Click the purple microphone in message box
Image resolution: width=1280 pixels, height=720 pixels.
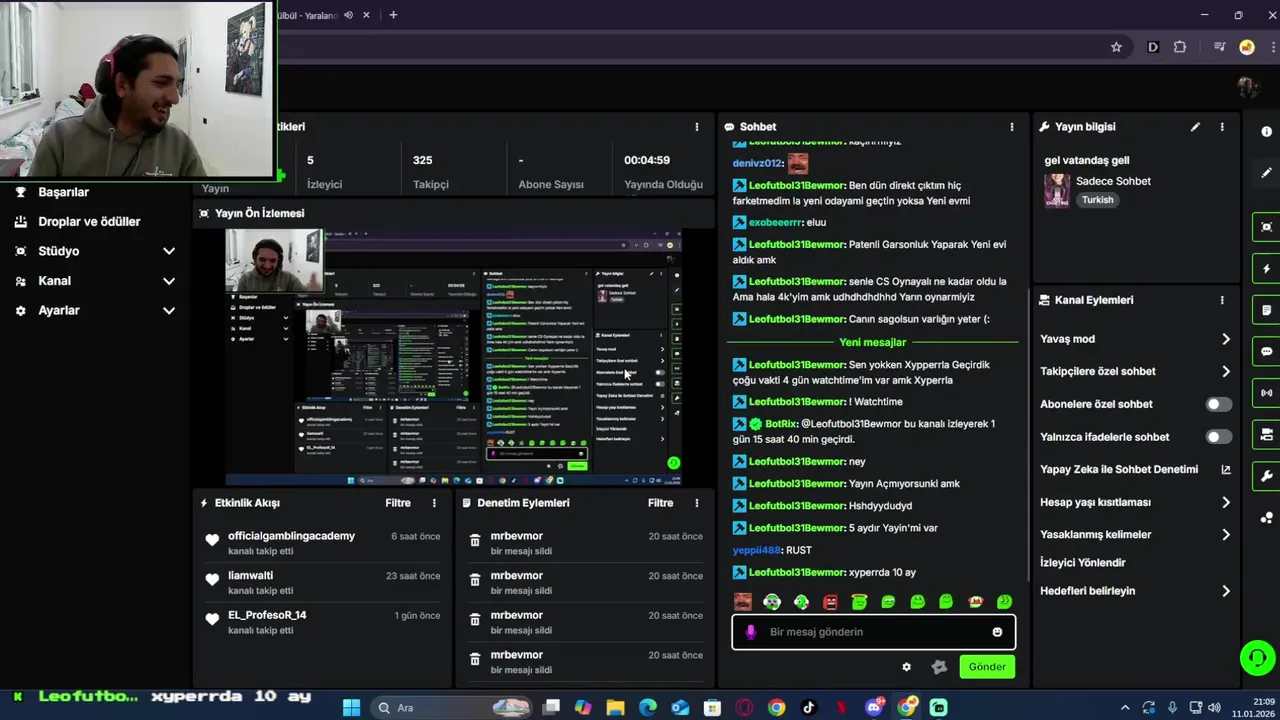click(751, 632)
